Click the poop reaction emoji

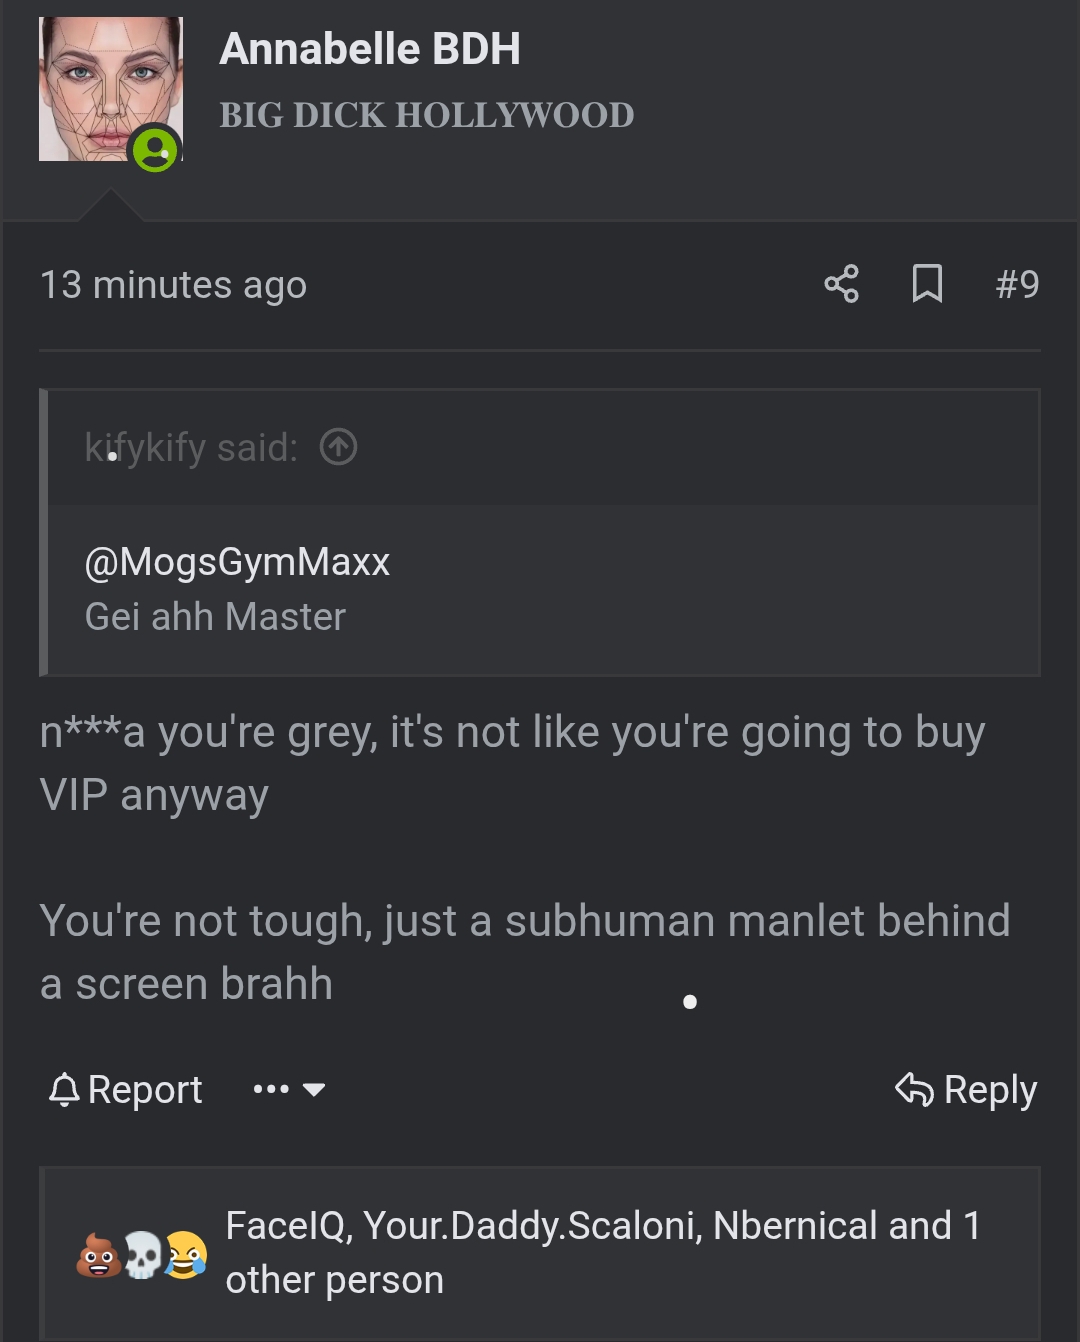98,1255
